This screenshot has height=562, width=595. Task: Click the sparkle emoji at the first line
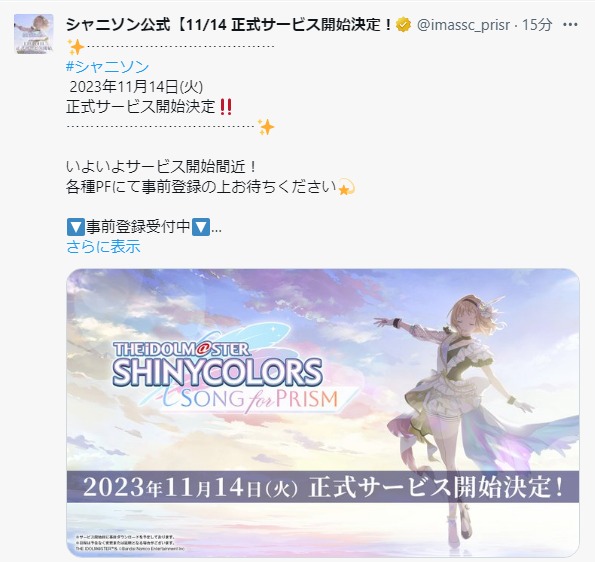point(76,47)
